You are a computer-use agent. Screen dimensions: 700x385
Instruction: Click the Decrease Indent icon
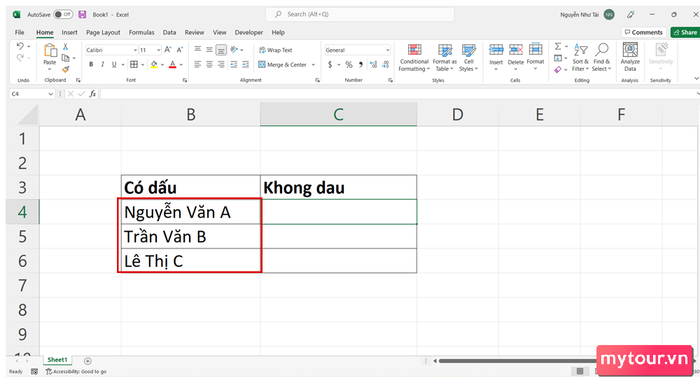(x=233, y=65)
